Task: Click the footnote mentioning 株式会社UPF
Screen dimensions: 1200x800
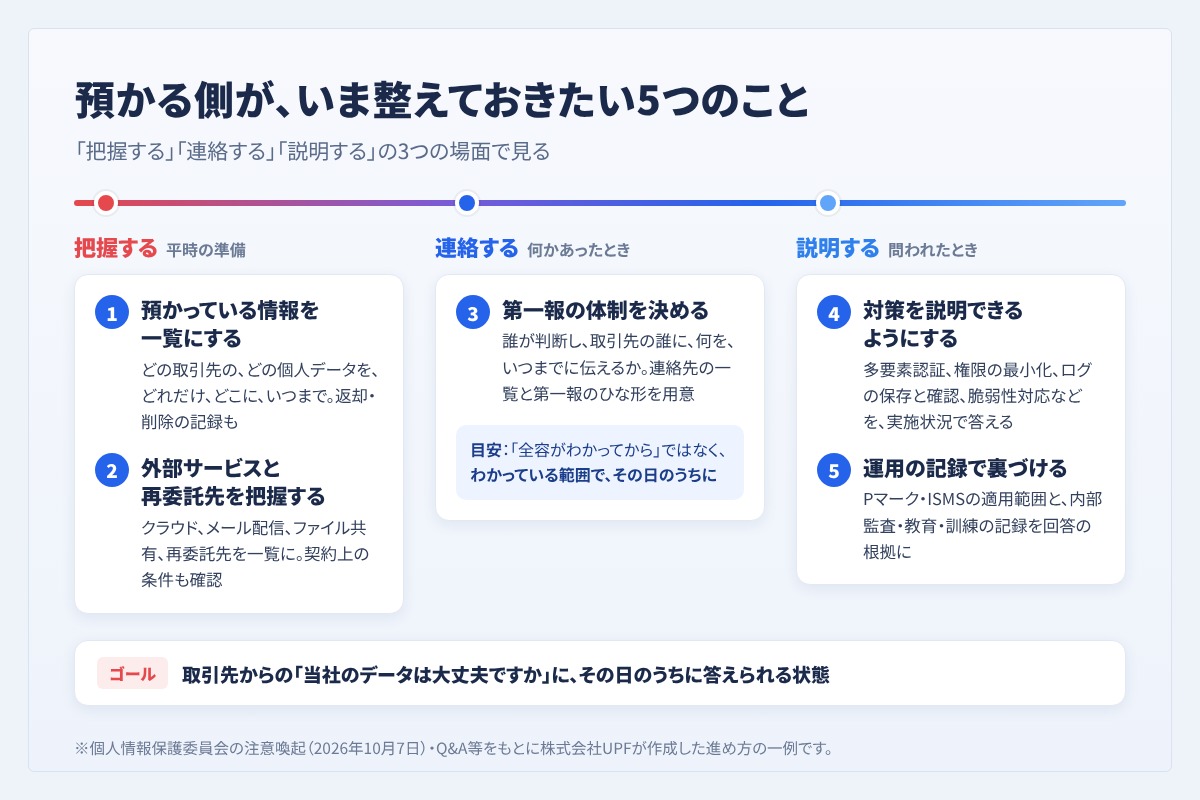Action: (454, 747)
